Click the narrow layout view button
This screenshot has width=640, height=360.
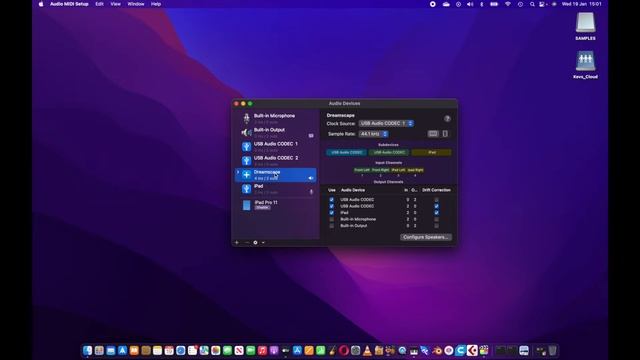click(445, 134)
